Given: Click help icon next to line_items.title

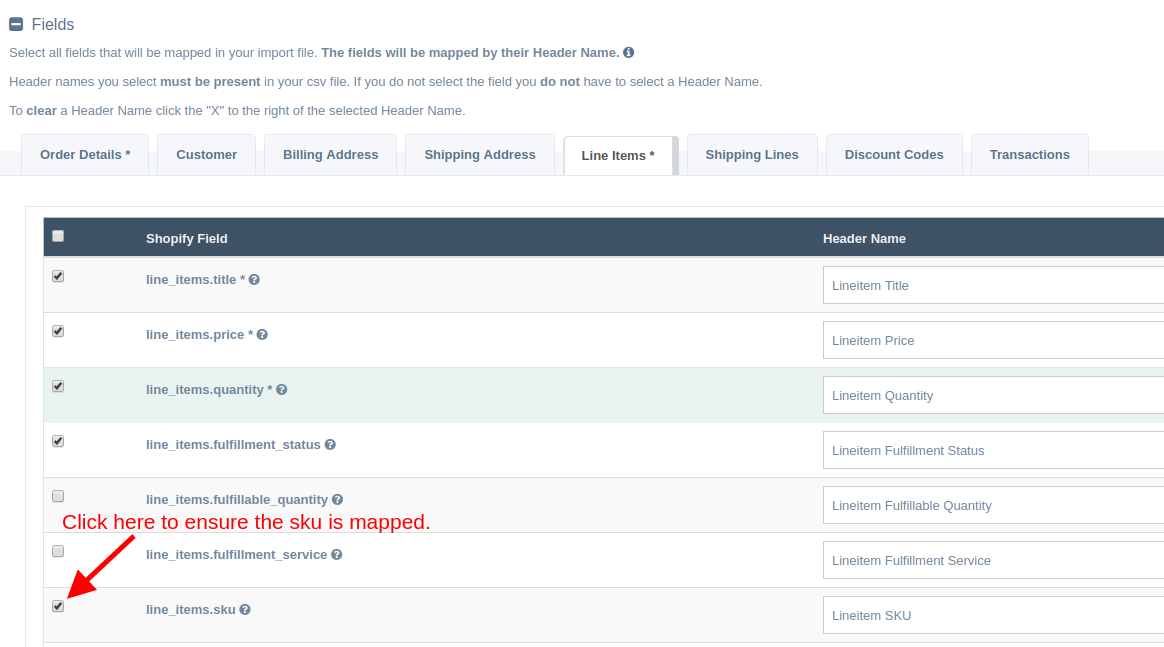Looking at the screenshot, I should click(x=254, y=280).
